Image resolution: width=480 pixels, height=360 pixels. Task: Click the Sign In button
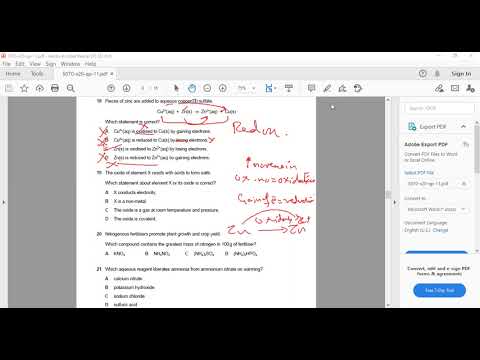[x=461, y=74]
